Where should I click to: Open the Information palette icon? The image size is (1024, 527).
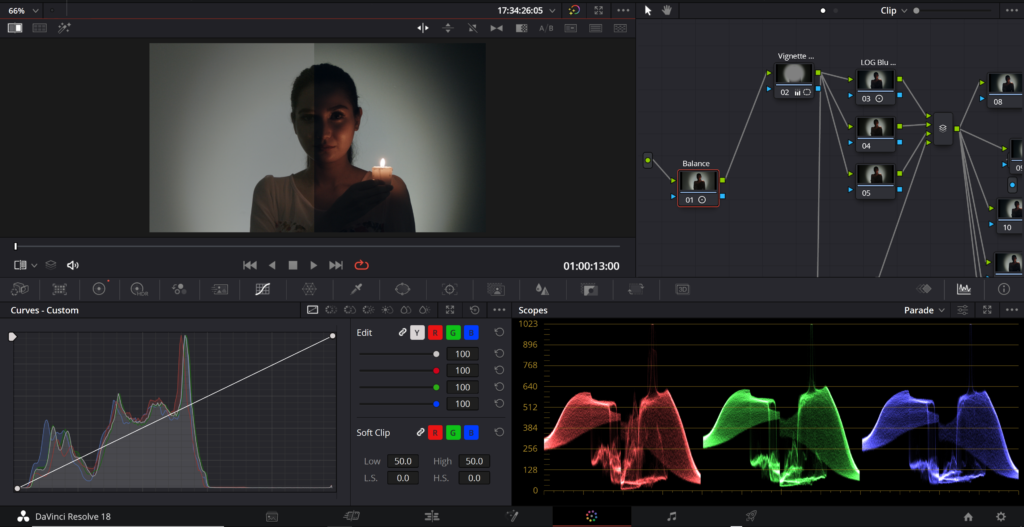pos(1004,289)
